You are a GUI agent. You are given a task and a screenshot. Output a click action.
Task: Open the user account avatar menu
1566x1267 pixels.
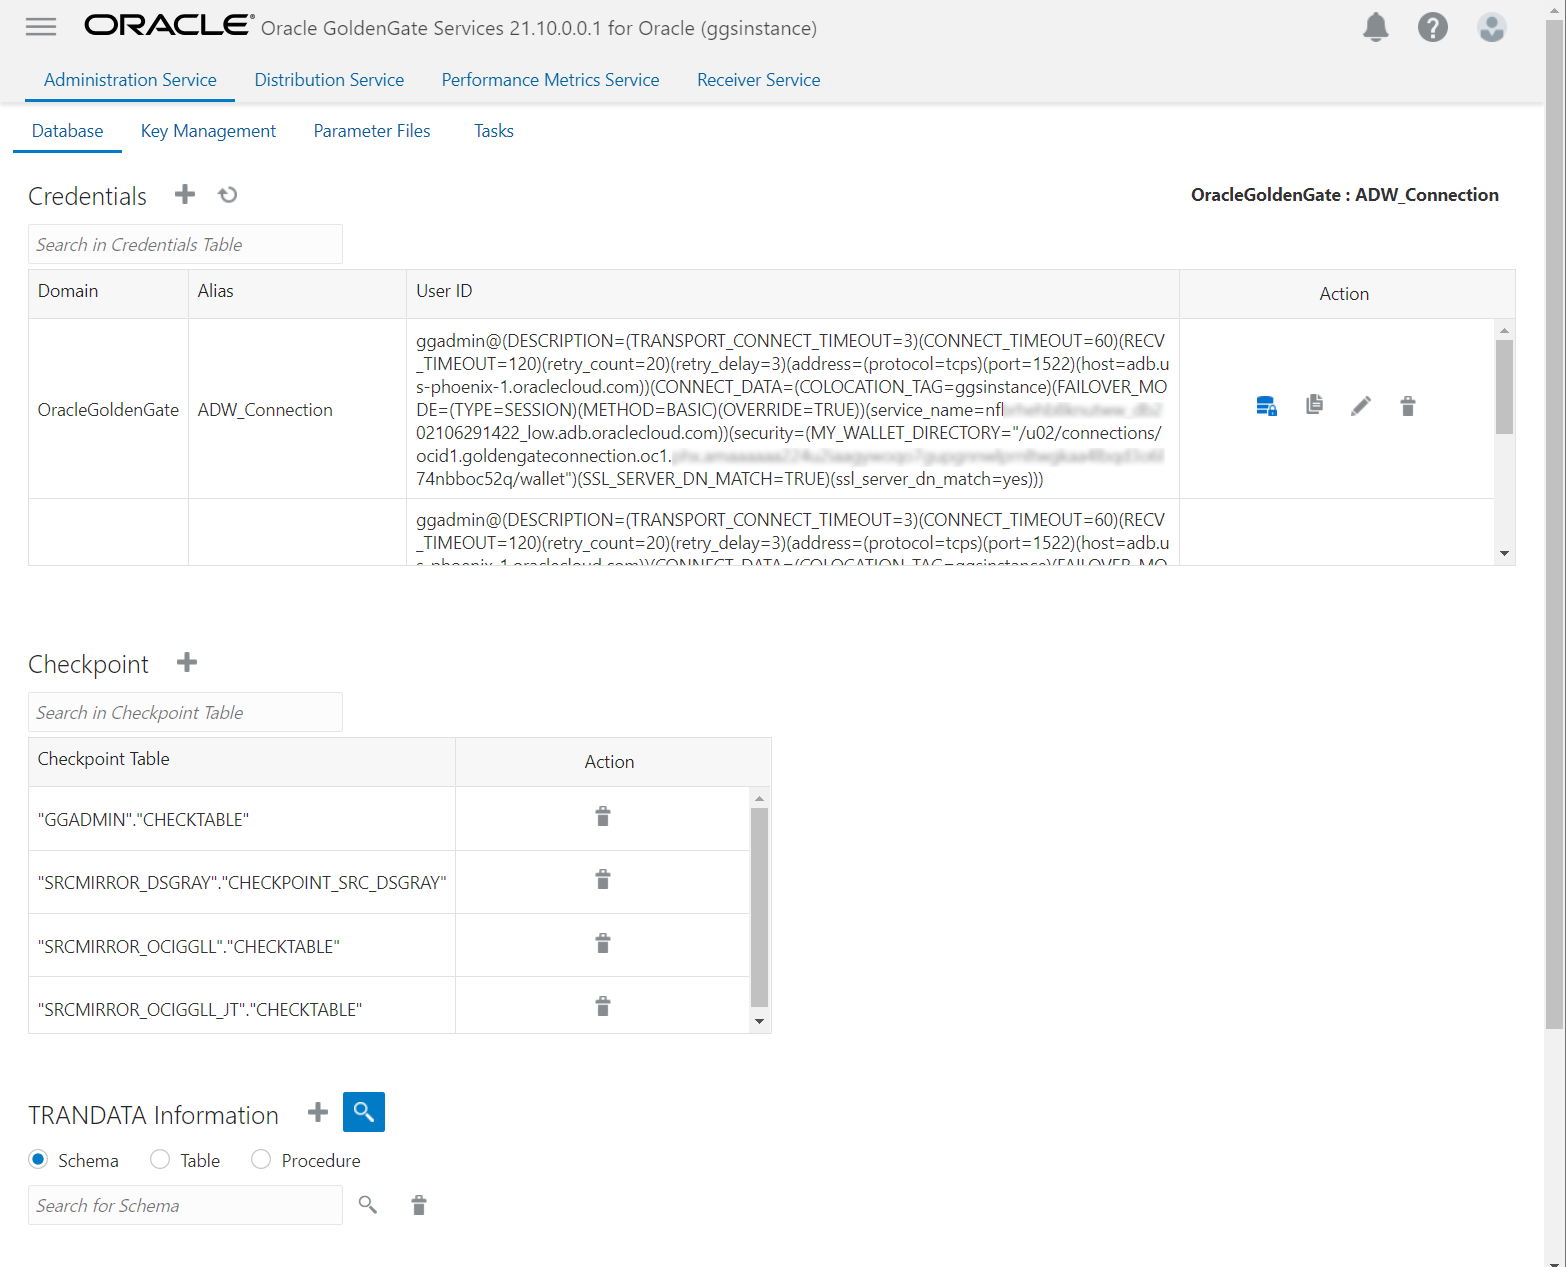click(x=1492, y=27)
